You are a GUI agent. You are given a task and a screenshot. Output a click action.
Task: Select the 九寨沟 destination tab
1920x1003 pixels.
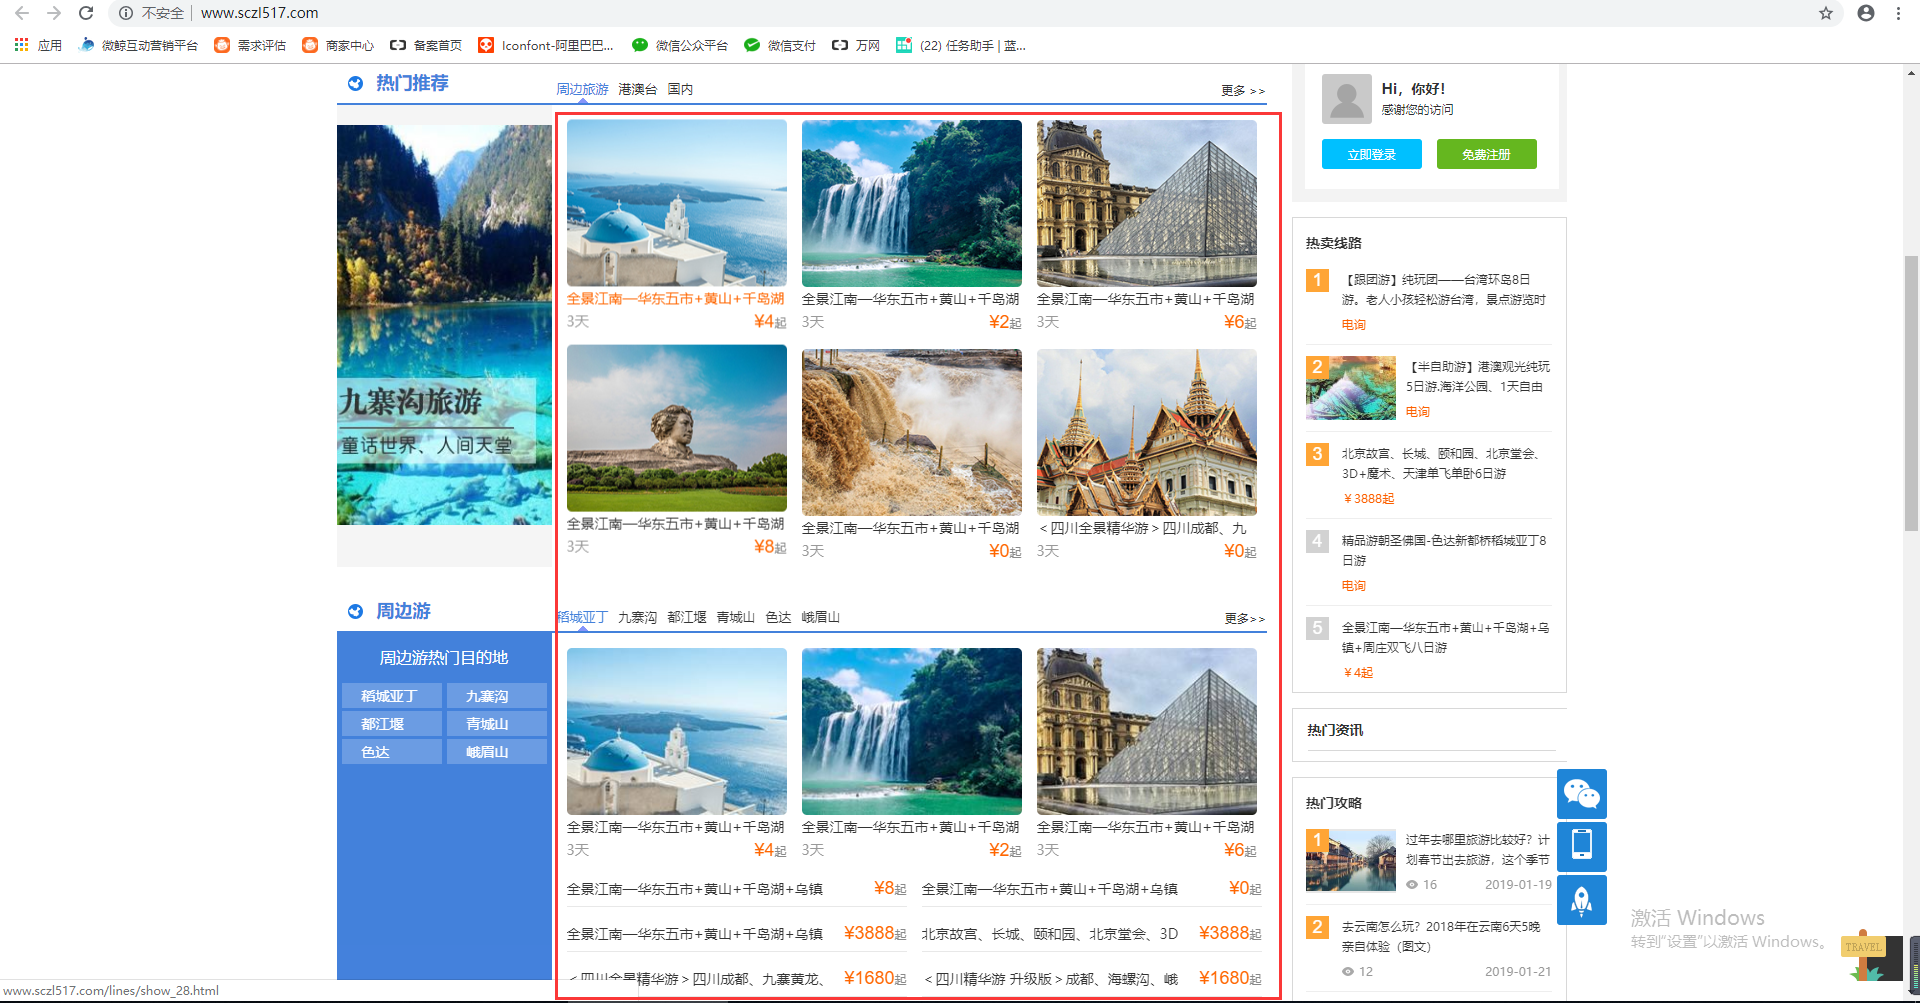[x=637, y=618]
